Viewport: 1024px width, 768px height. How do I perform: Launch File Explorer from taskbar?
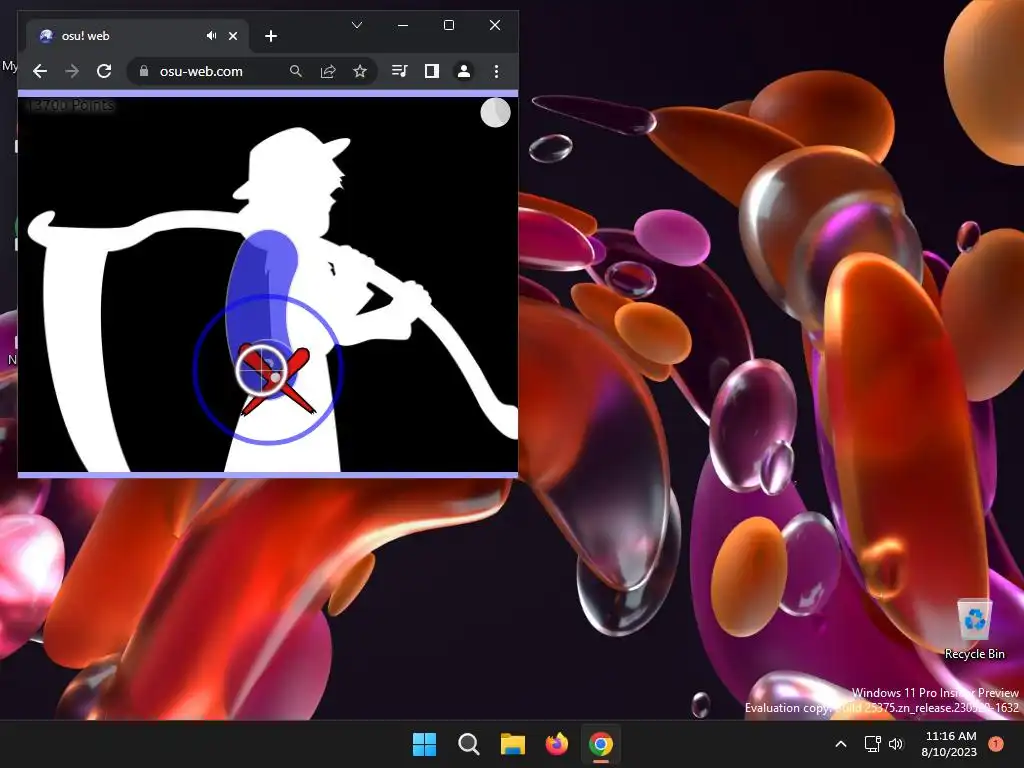(513, 744)
